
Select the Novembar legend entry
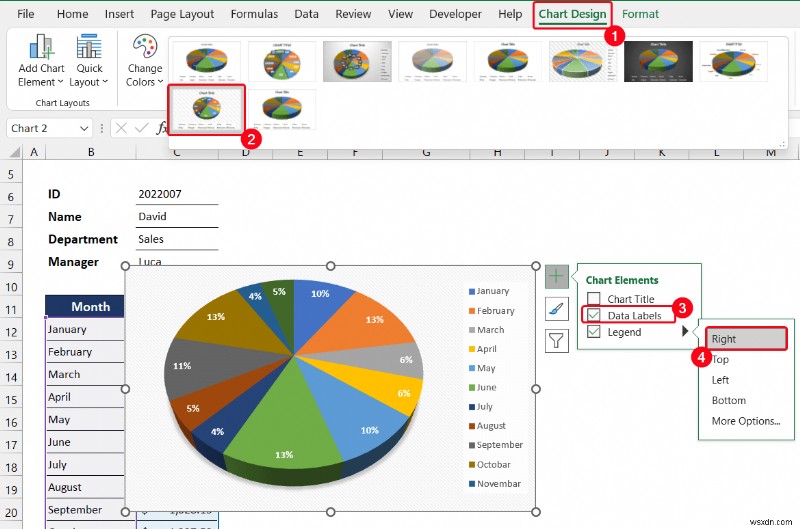pos(495,484)
